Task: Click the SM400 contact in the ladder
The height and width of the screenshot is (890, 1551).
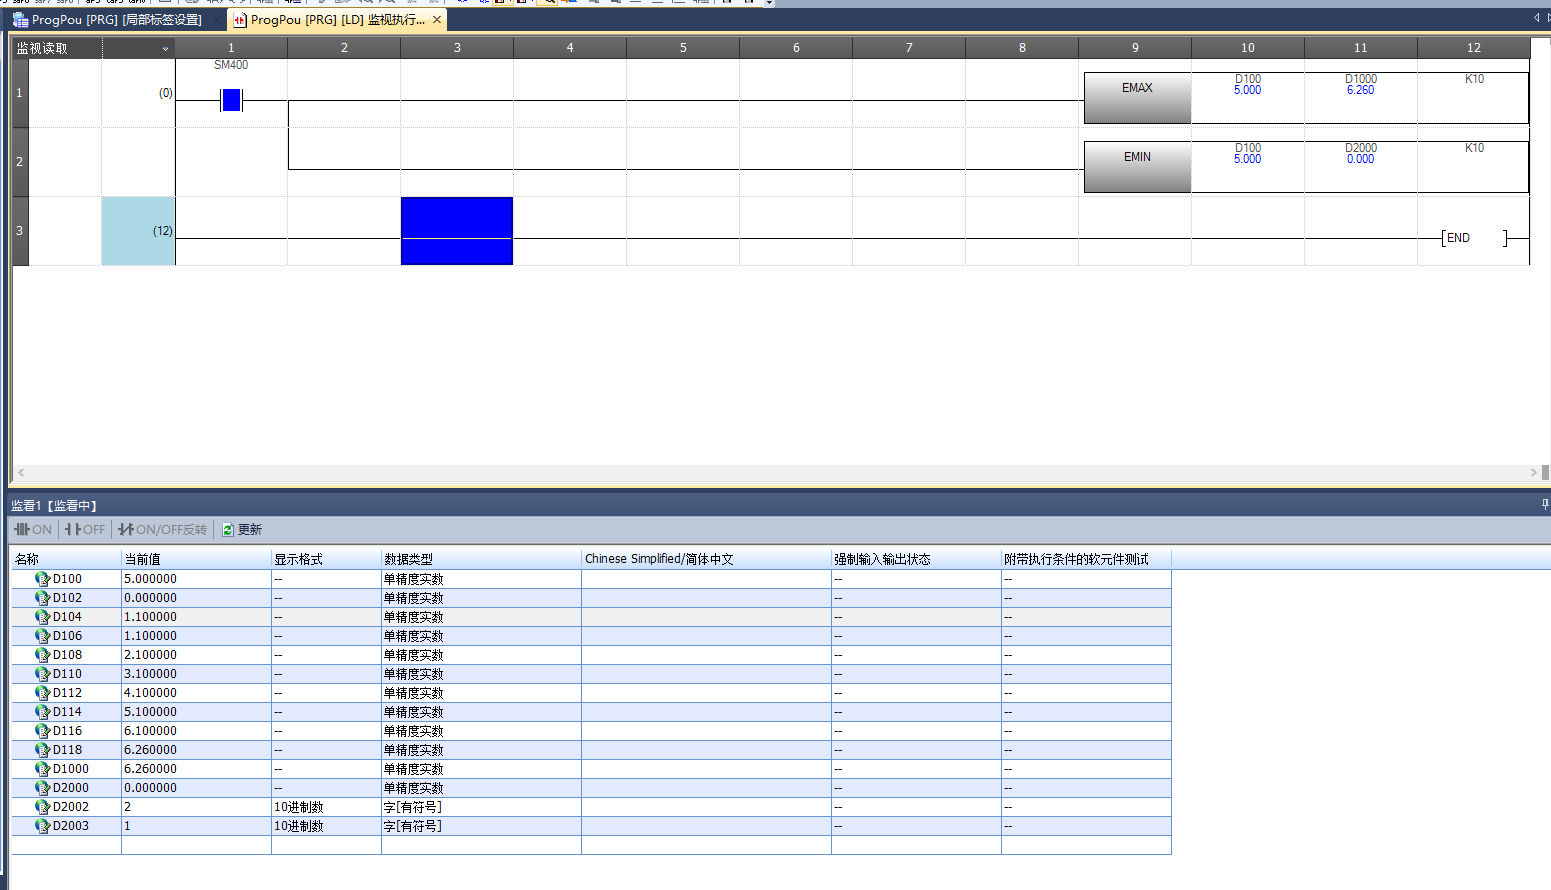Action: pyautogui.click(x=231, y=100)
